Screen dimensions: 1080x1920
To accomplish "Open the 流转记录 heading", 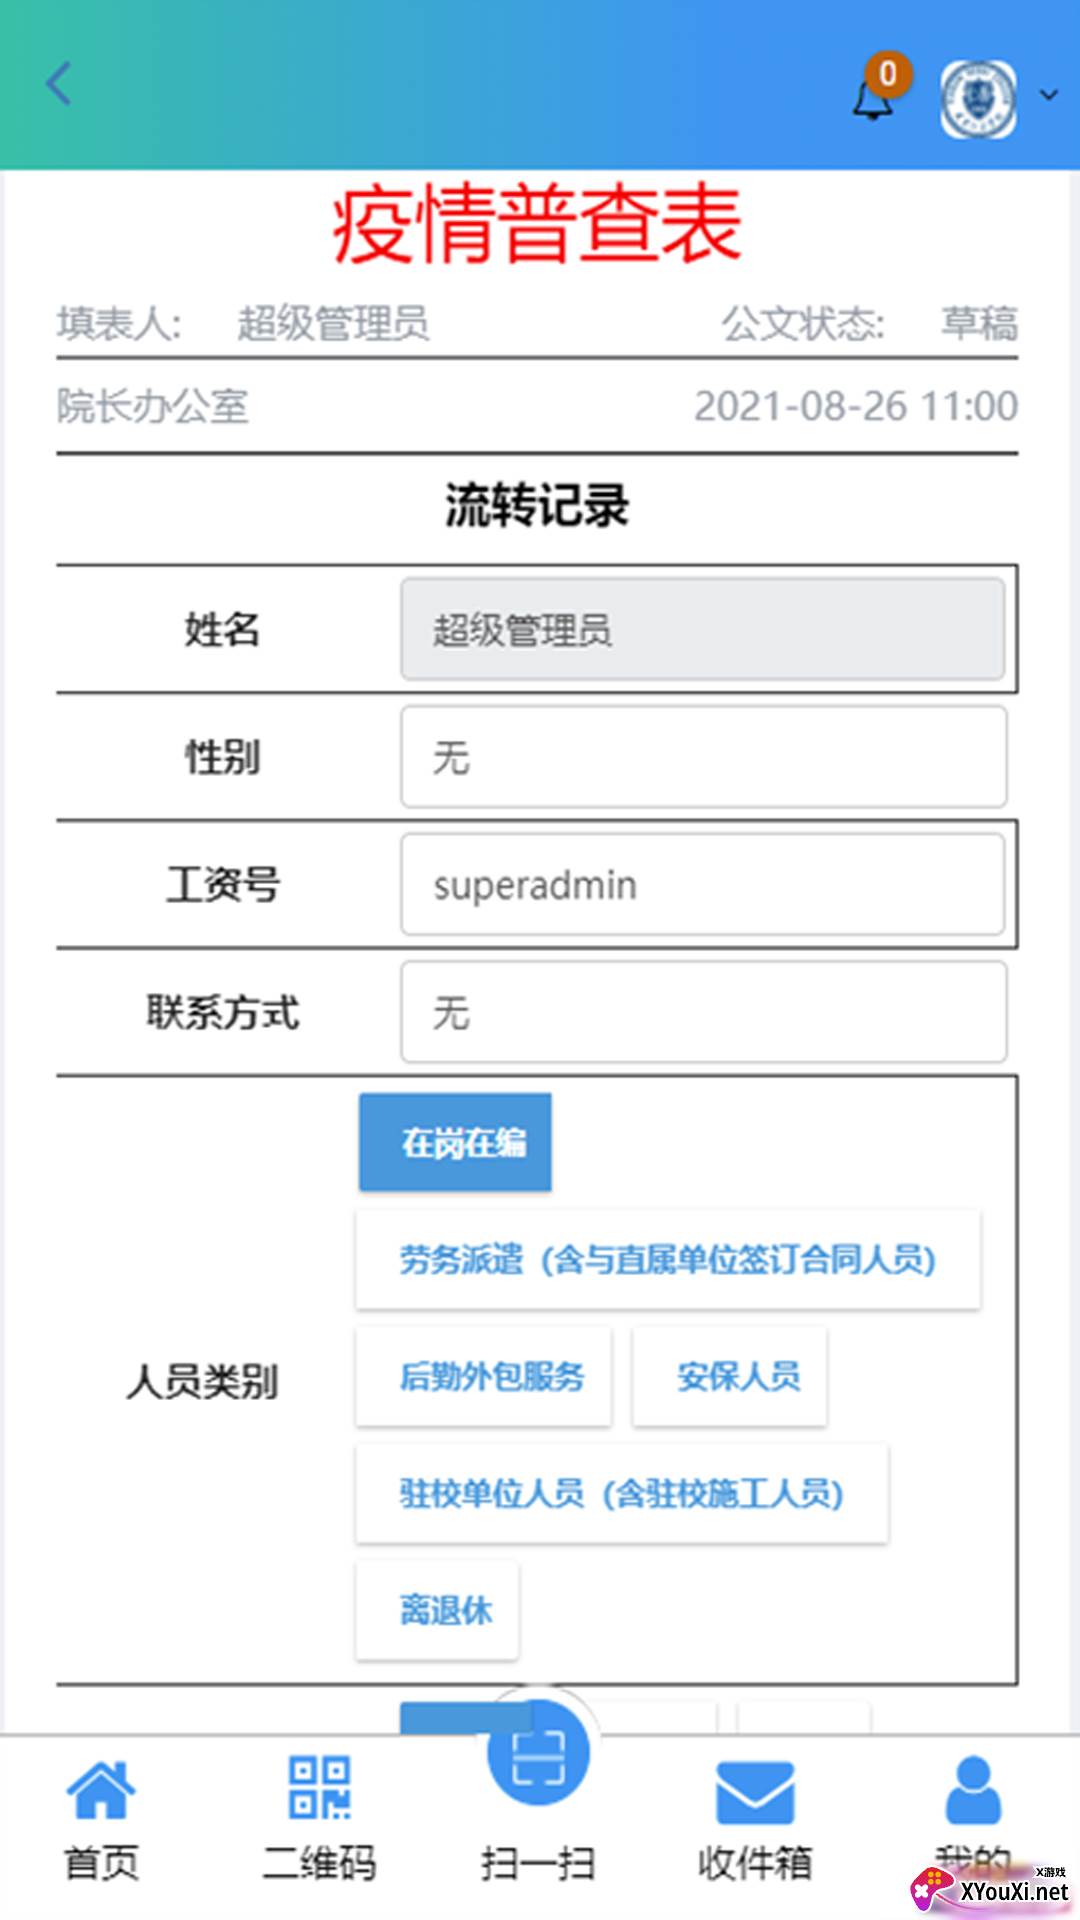I will (x=537, y=505).
